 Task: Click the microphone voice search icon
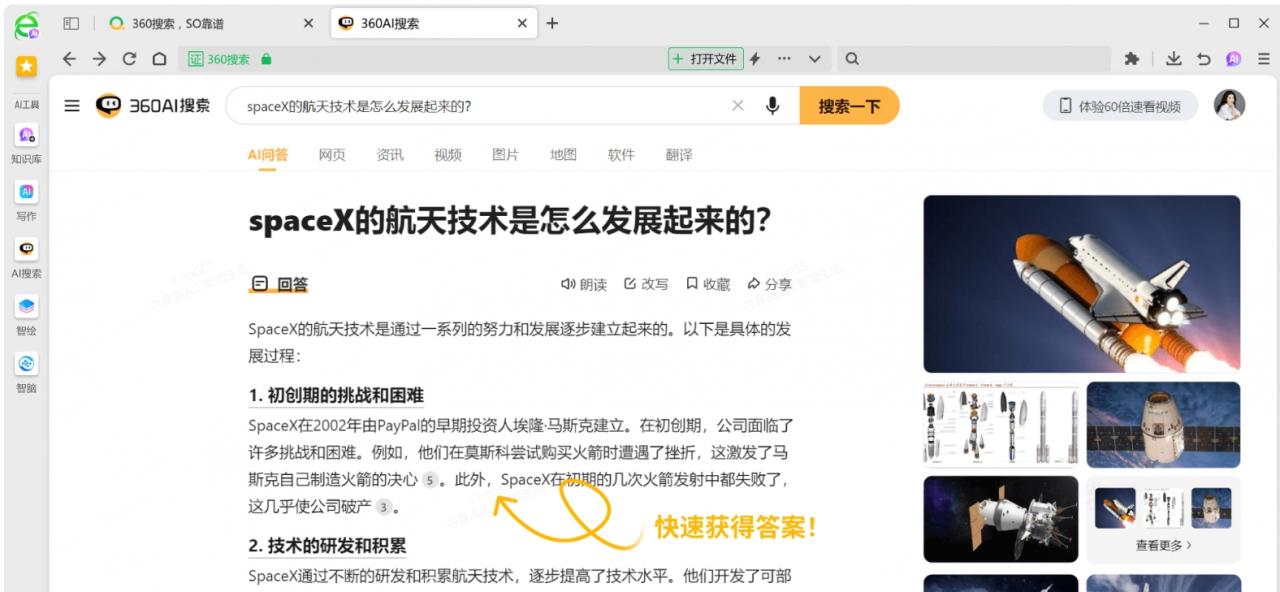coord(772,106)
